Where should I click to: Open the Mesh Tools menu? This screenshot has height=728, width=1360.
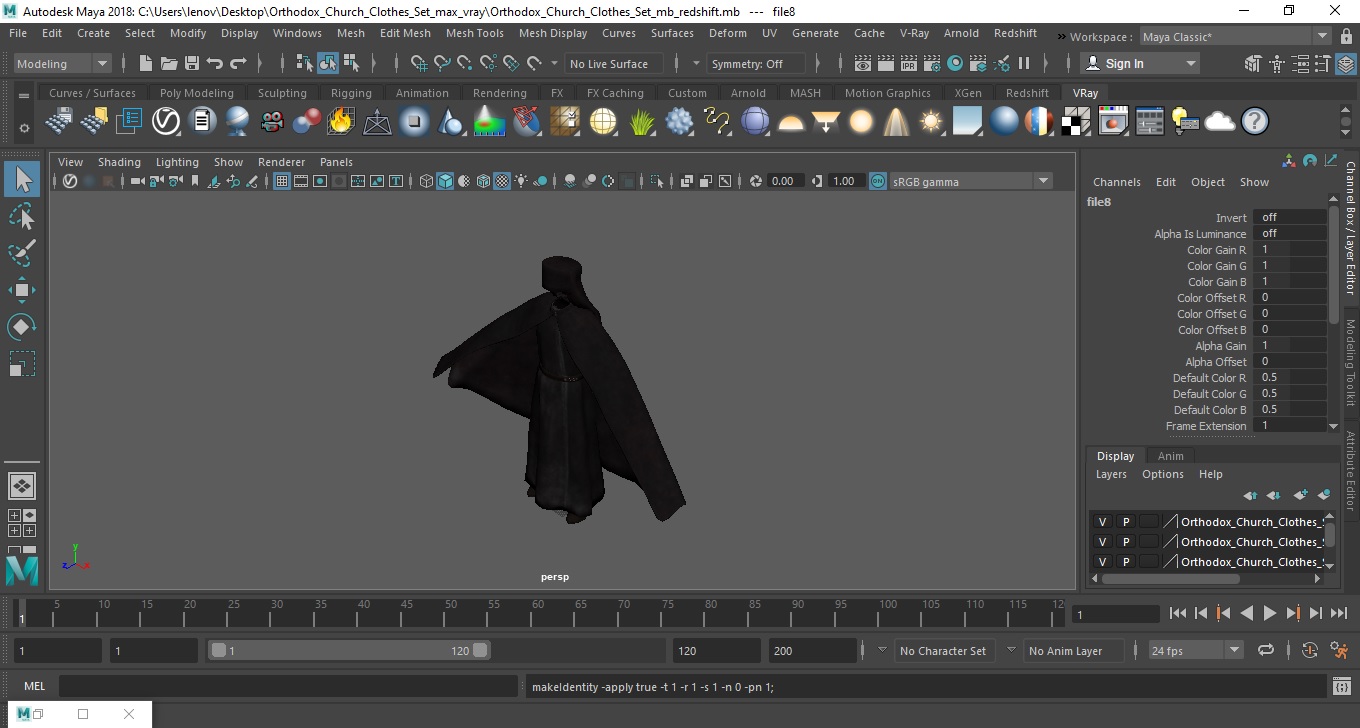pyautogui.click(x=474, y=33)
